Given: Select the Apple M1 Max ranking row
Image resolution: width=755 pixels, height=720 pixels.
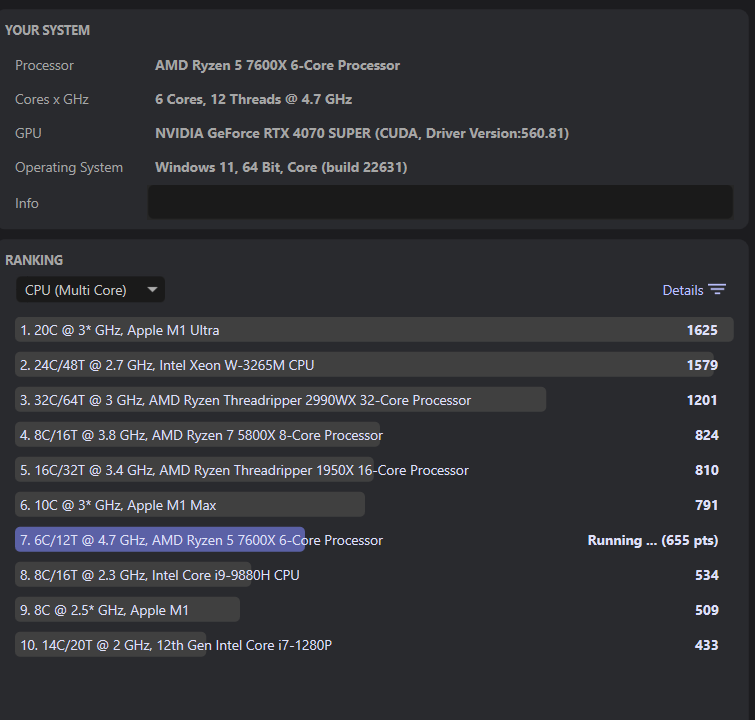Looking at the screenshot, I should pyautogui.click(x=374, y=505).
